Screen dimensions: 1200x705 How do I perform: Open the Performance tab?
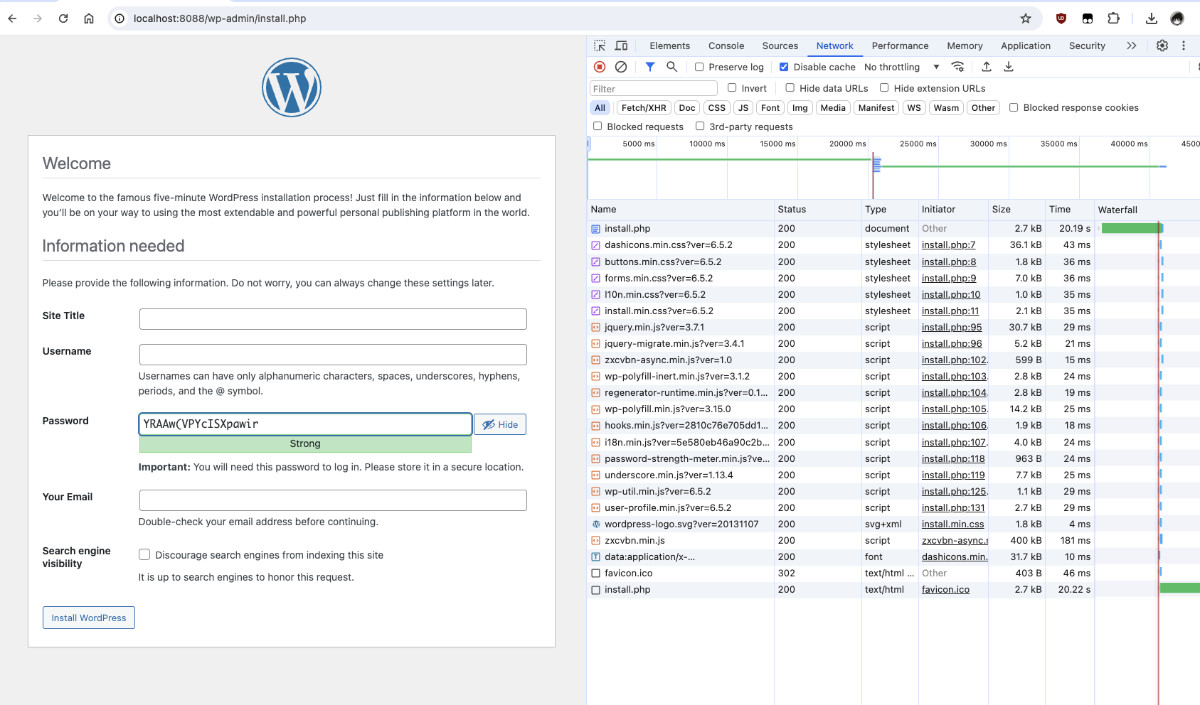pyautogui.click(x=900, y=46)
